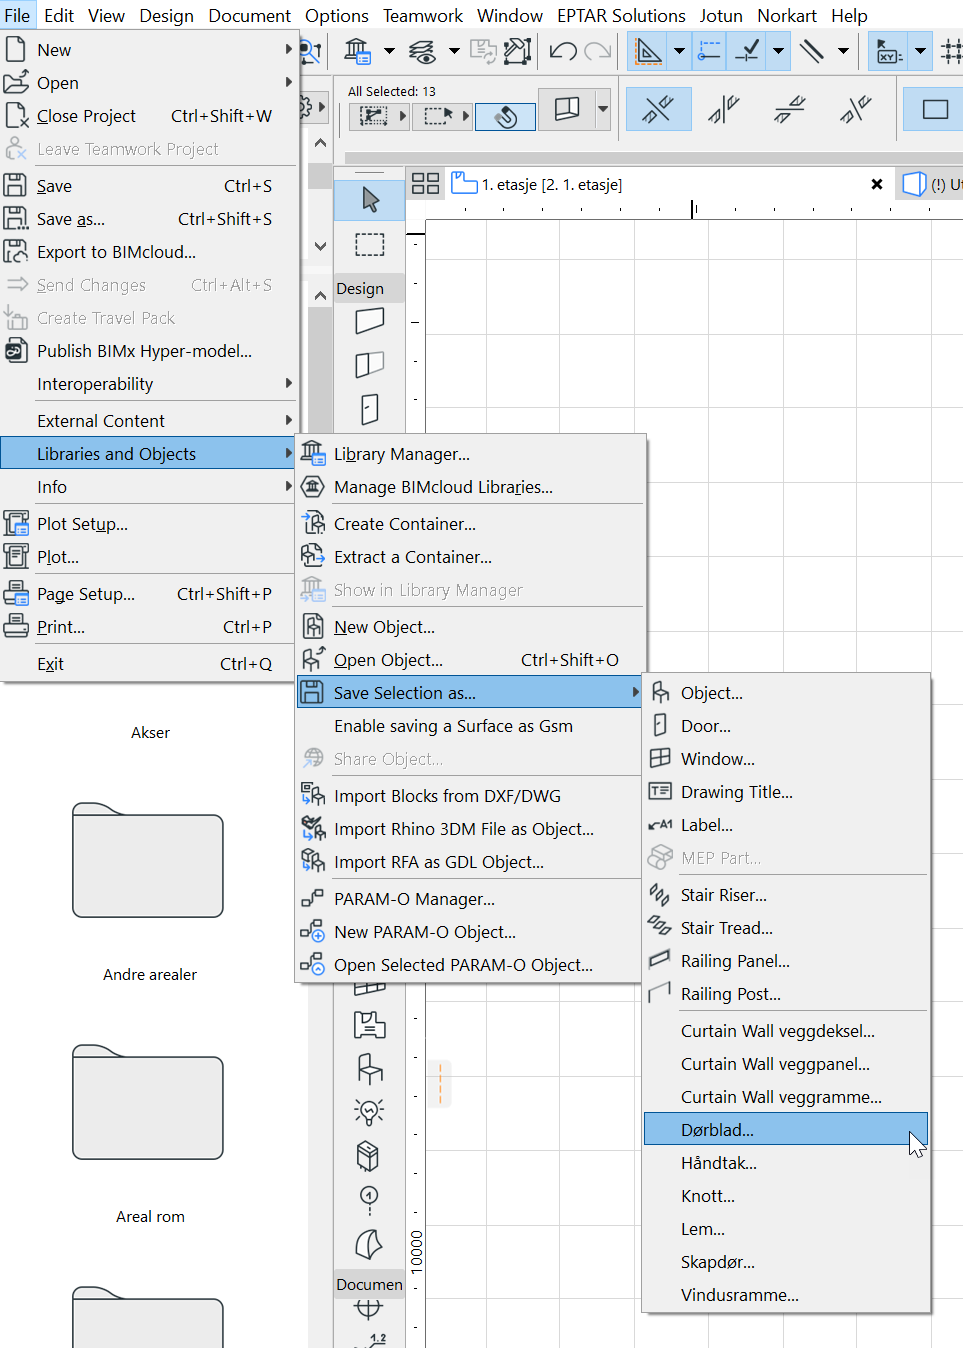
Task: Select the fourth intersection adjust mode
Action: coord(855,109)
